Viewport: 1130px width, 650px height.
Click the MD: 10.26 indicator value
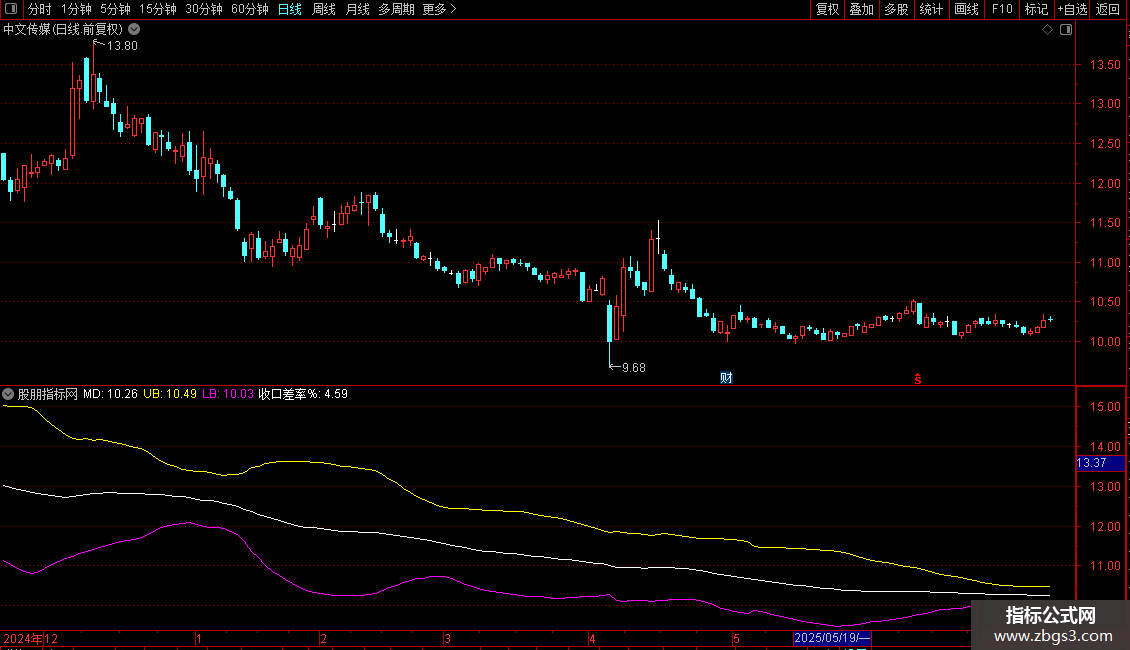click(110, 394)
